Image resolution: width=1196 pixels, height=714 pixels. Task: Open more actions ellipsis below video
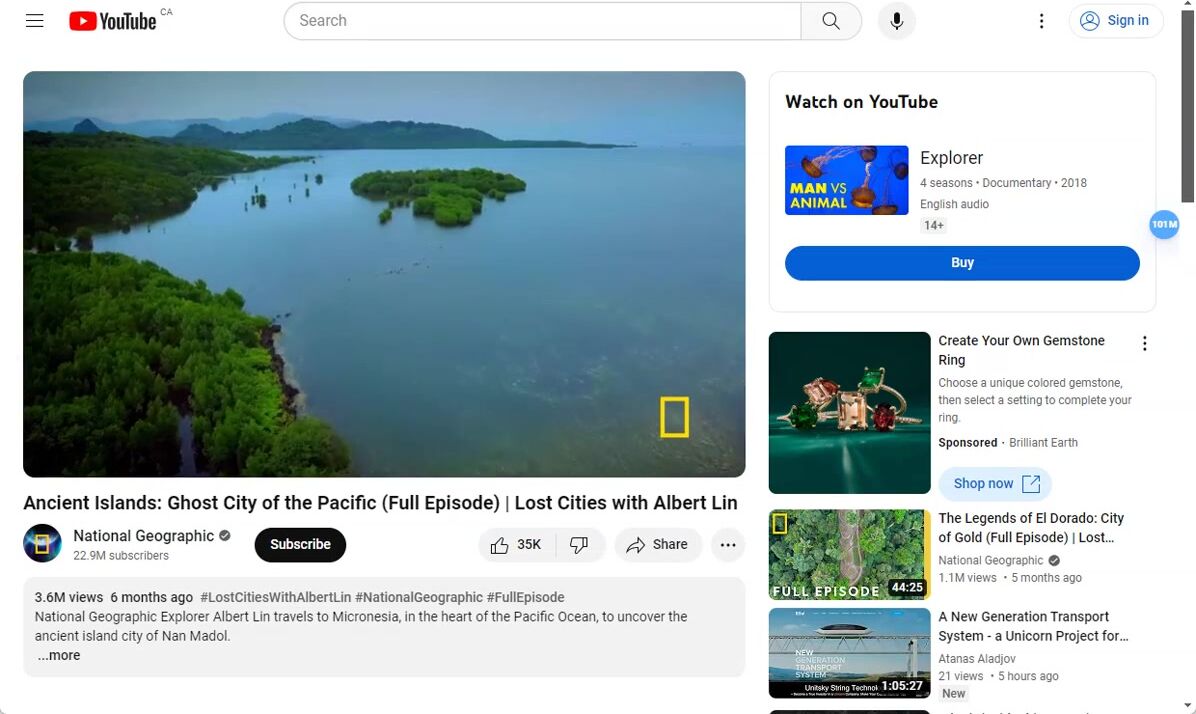click(x=728, y=545)
